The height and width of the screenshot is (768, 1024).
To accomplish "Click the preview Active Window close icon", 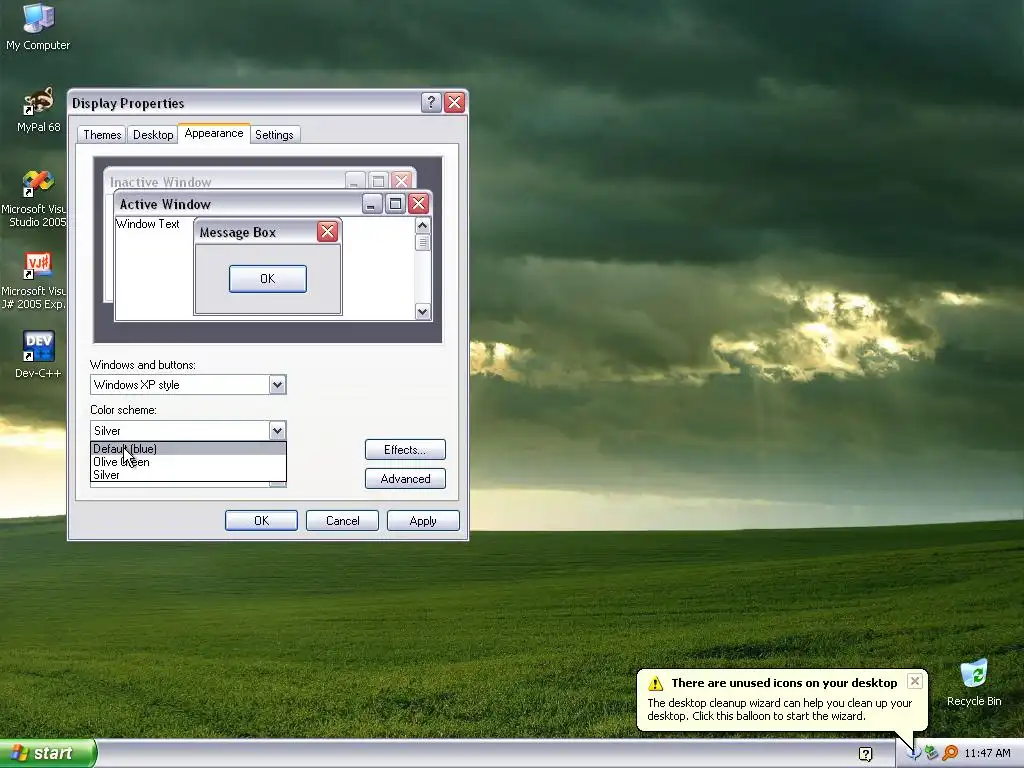I will tap(419, 204).
